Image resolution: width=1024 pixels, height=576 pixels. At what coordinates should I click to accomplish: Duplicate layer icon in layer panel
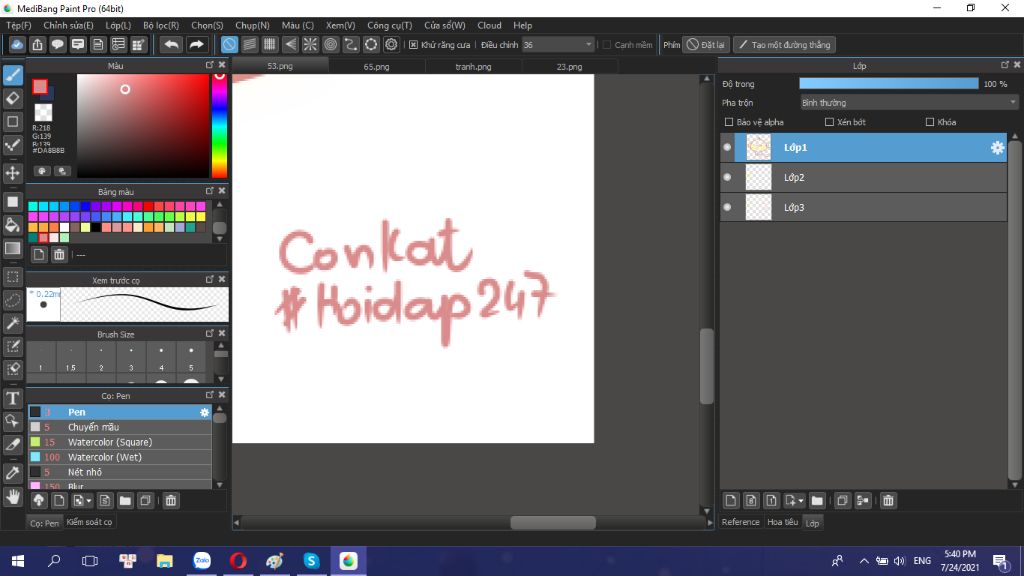pos(842,501)
